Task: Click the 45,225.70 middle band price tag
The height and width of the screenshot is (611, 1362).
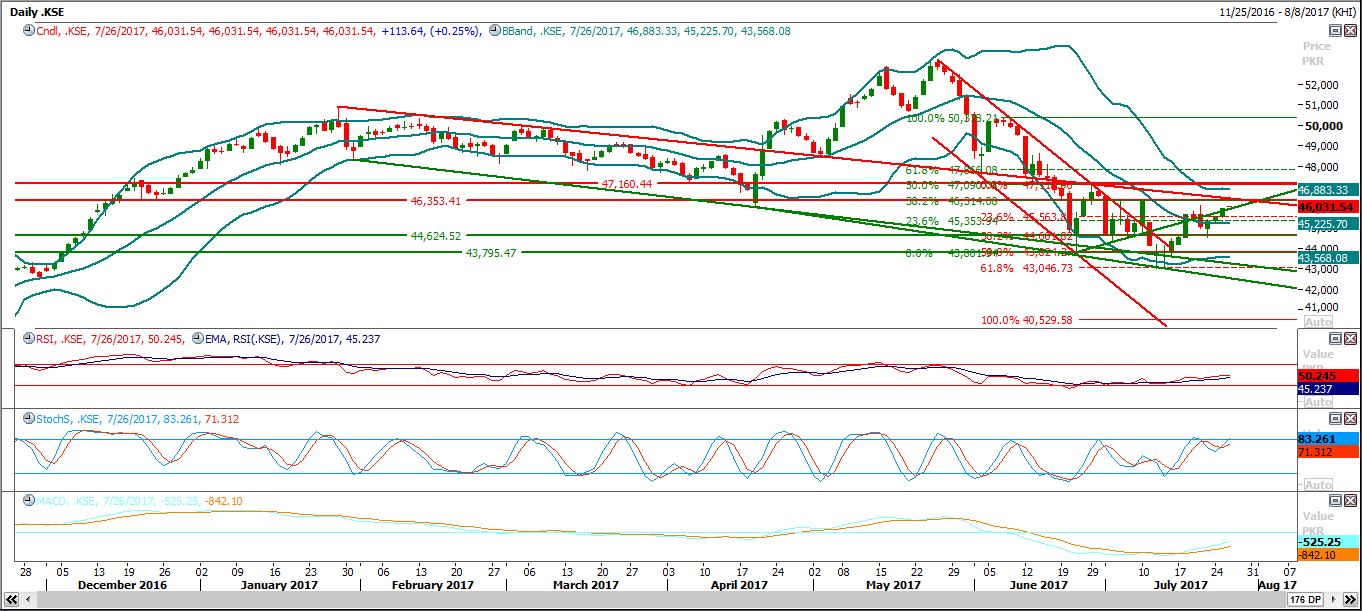Action: tap(1326, 224)
